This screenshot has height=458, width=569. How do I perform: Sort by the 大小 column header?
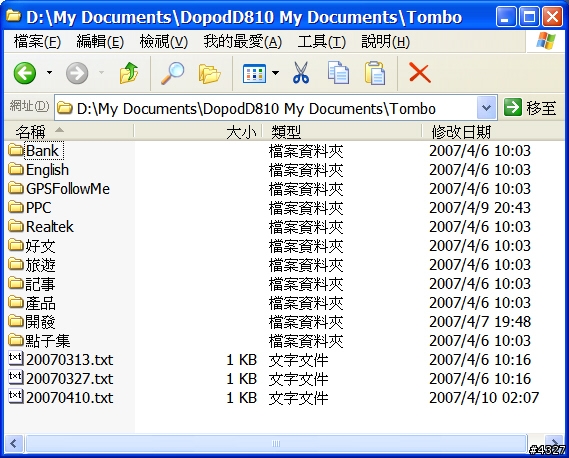pyautogui.click(x=198, y=132)
